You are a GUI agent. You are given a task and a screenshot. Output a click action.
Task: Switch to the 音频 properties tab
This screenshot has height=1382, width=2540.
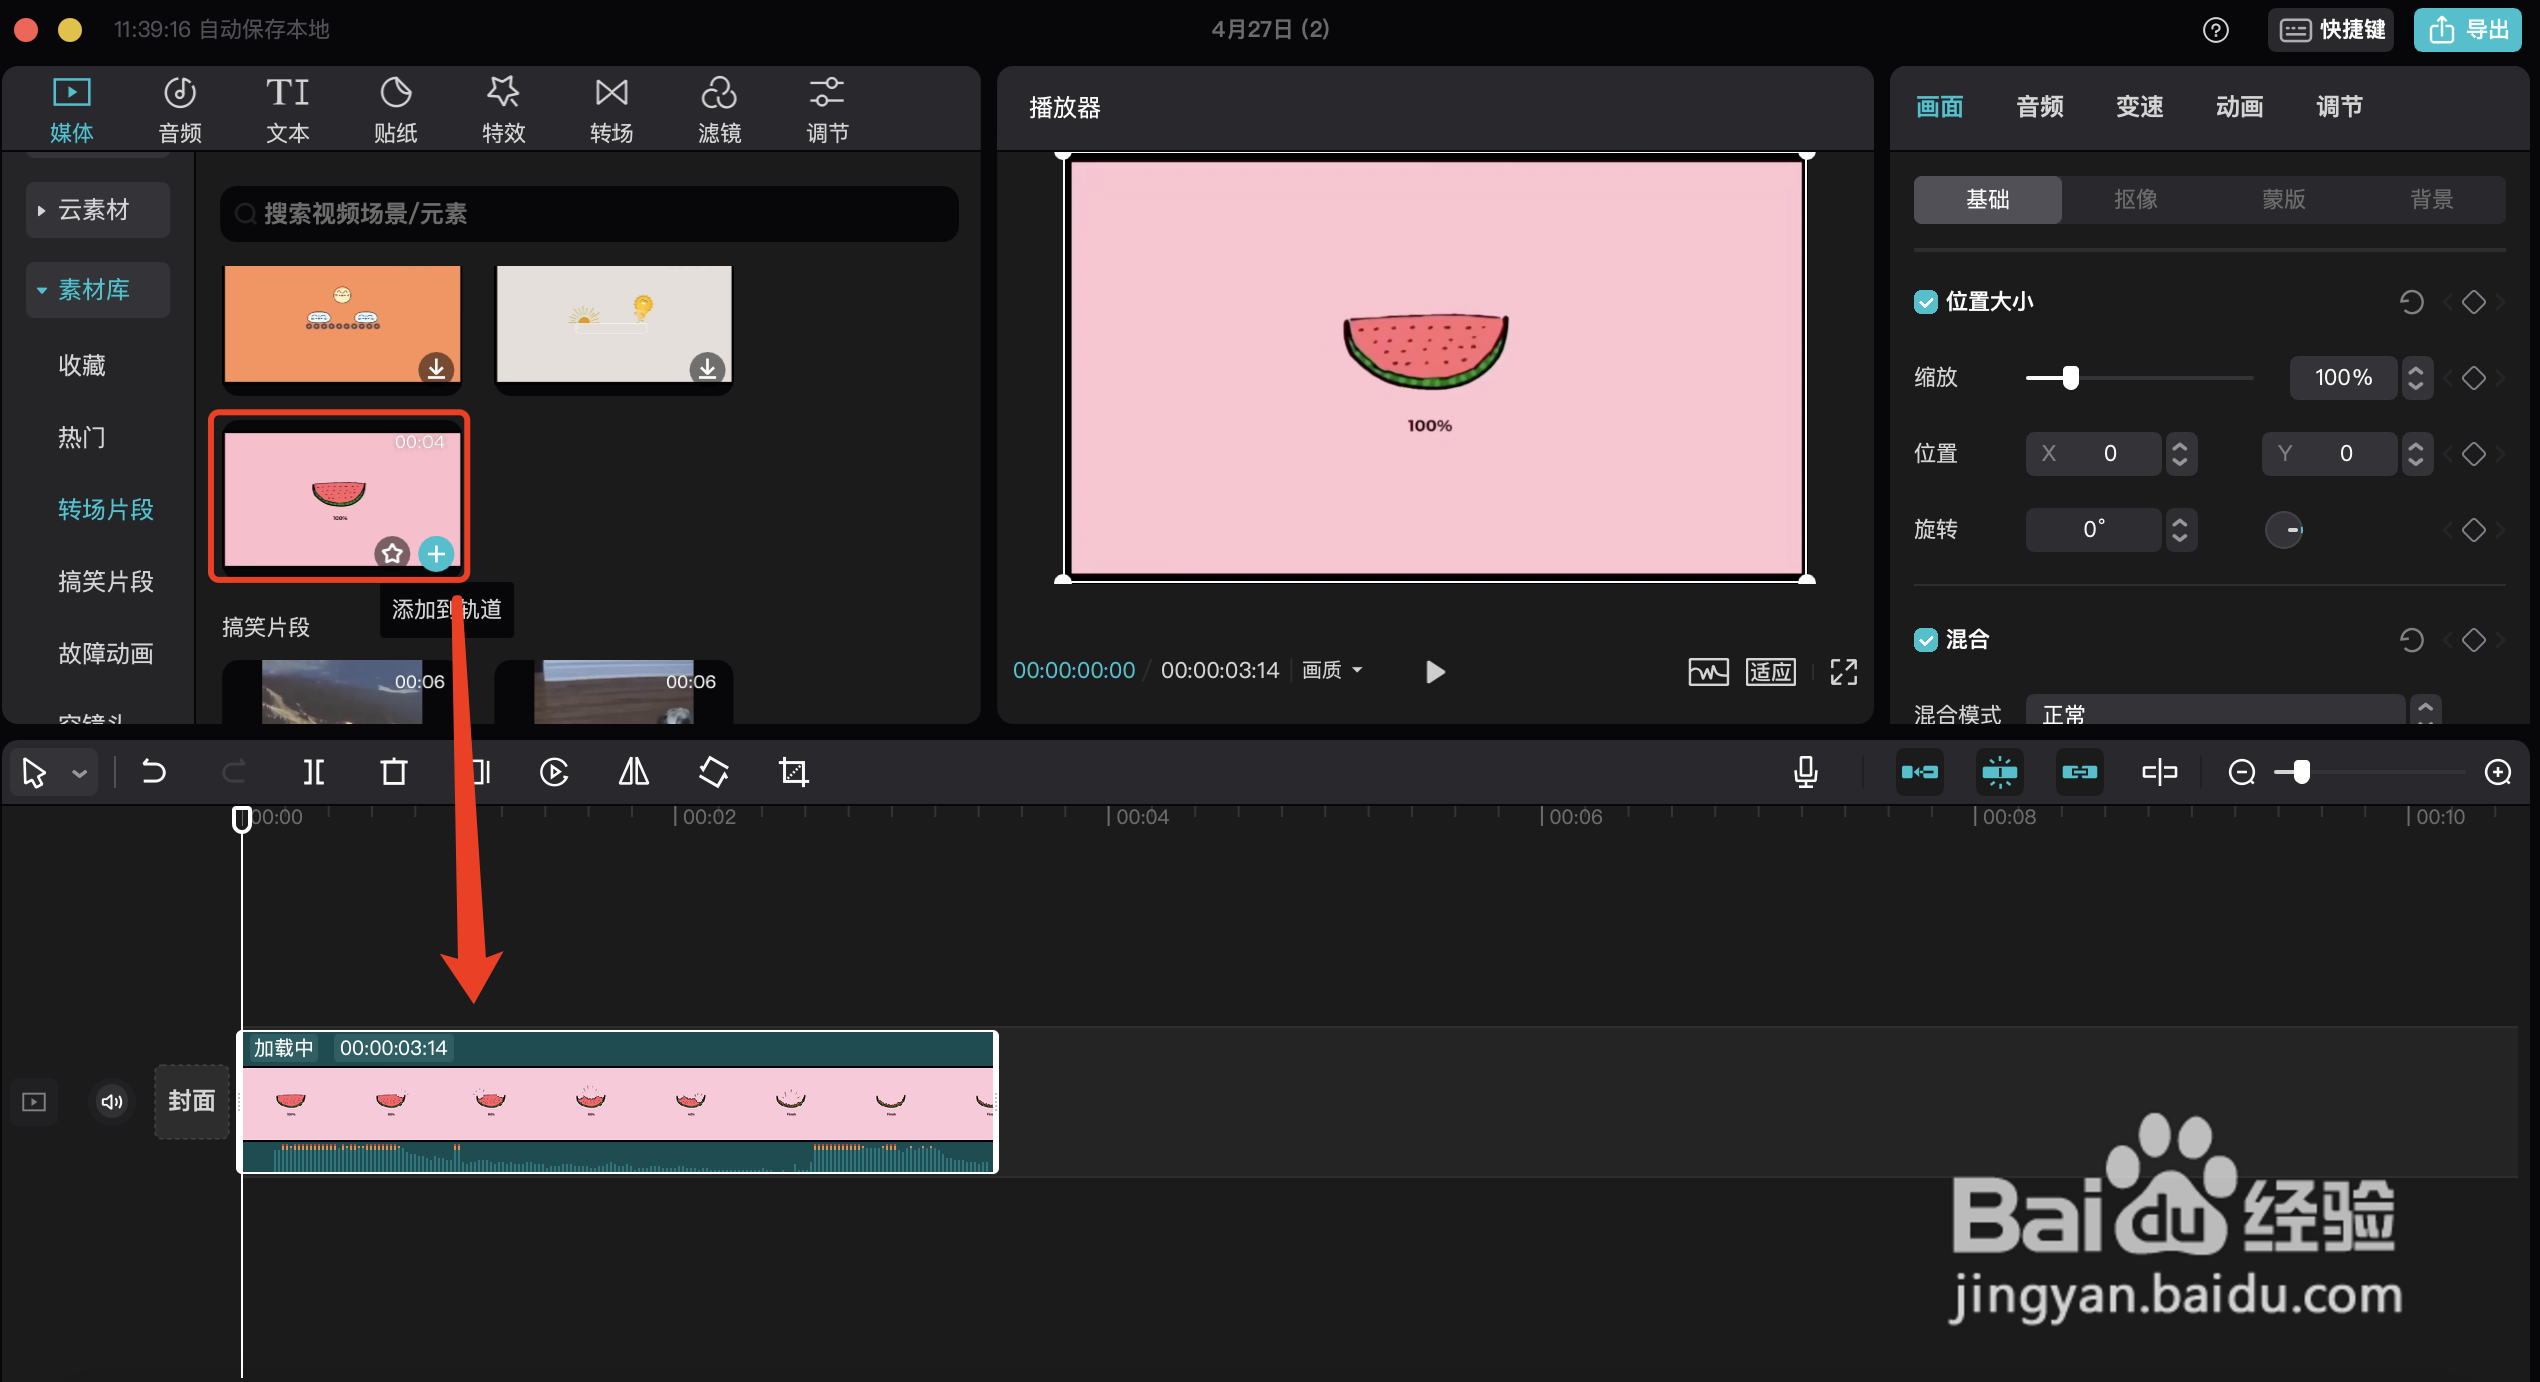click(x=2039, y=106)
